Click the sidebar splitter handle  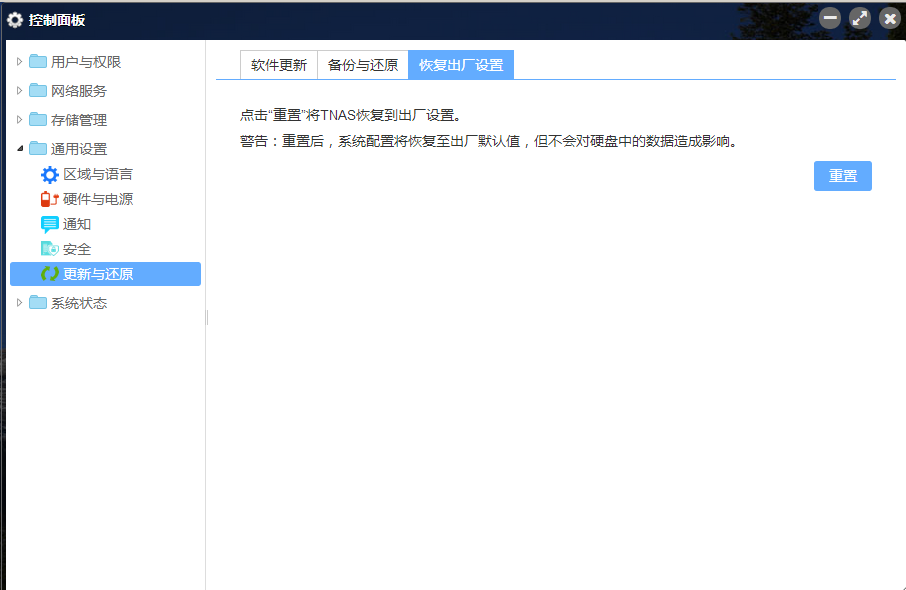pyautogui.click(x=207, y=317)
